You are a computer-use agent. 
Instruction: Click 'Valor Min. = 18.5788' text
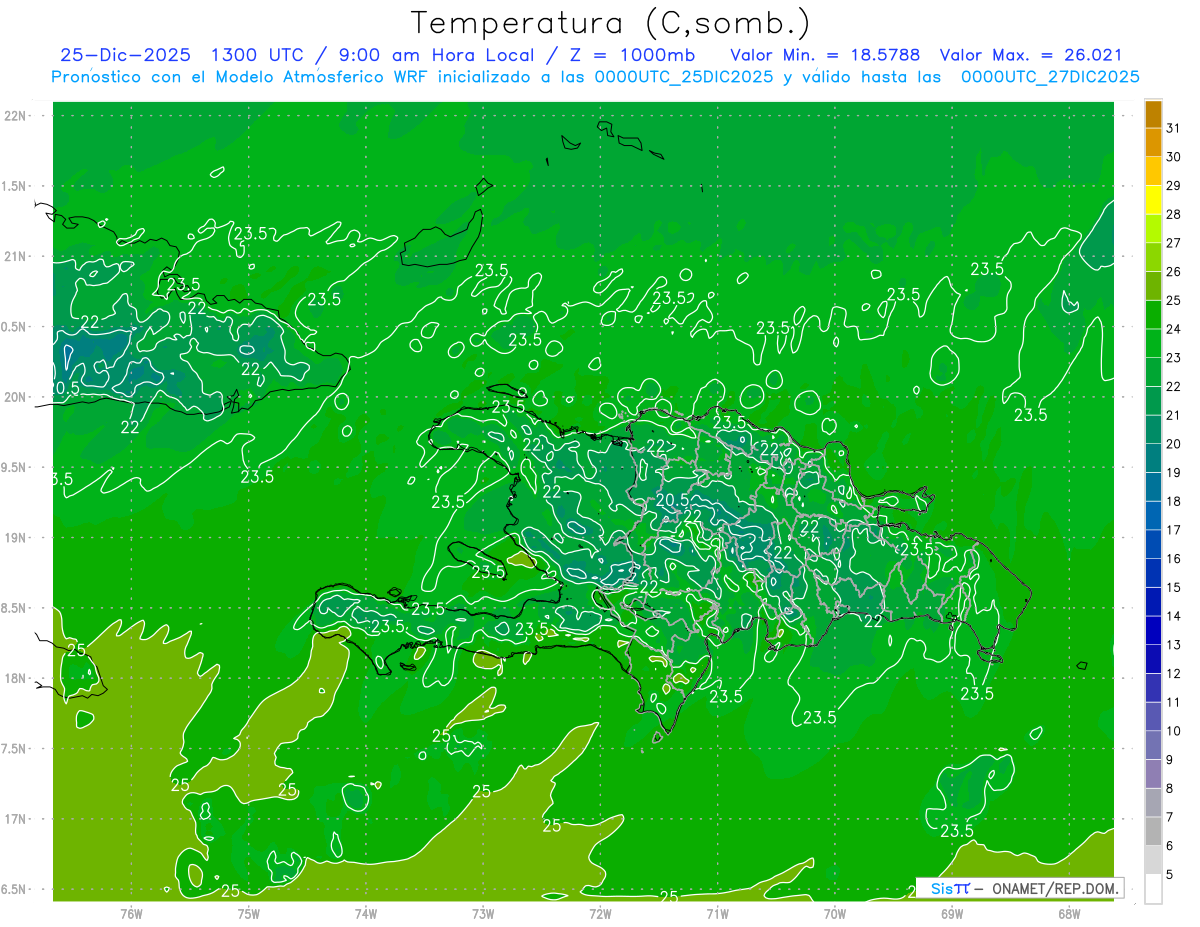point(825,55)
